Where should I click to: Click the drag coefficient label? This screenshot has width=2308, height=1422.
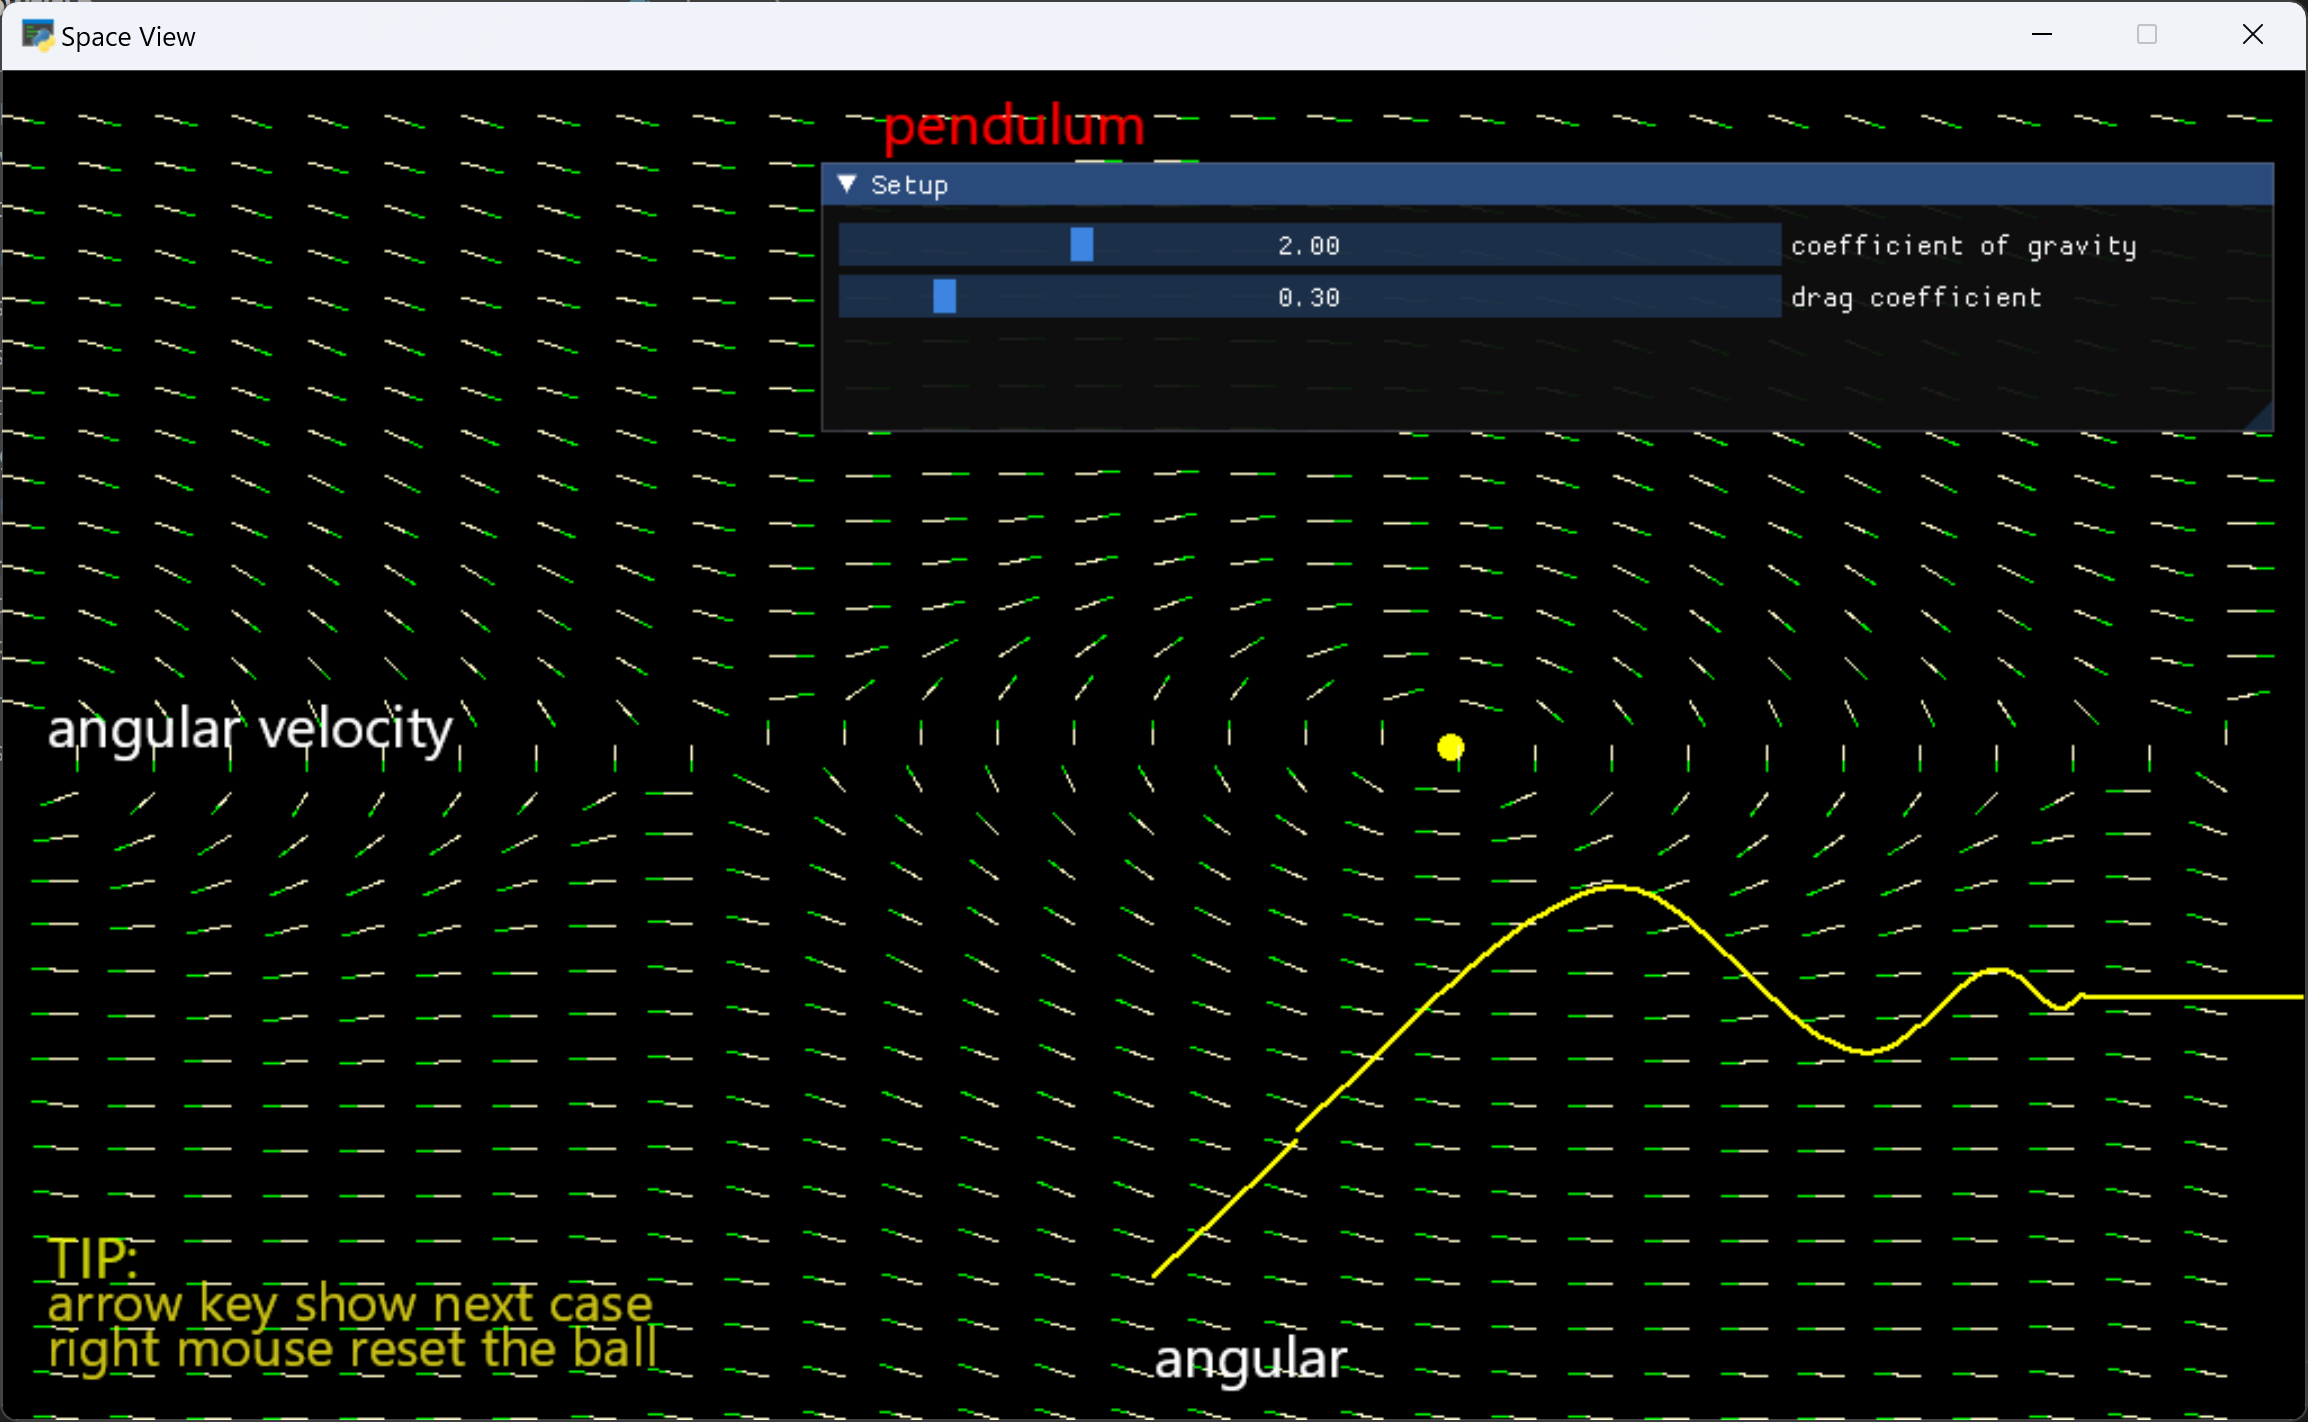pyautogui.click(x=1915, y=298)
